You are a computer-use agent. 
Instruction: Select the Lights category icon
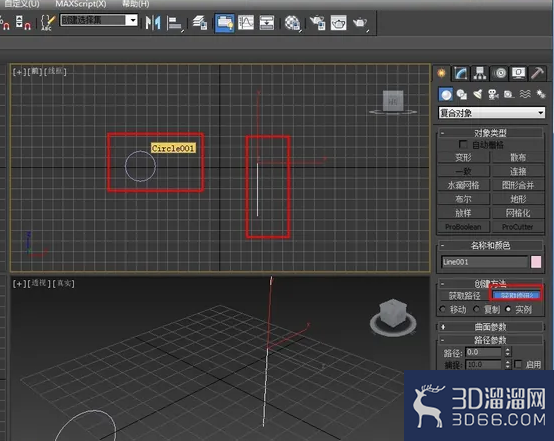point(478,94)
